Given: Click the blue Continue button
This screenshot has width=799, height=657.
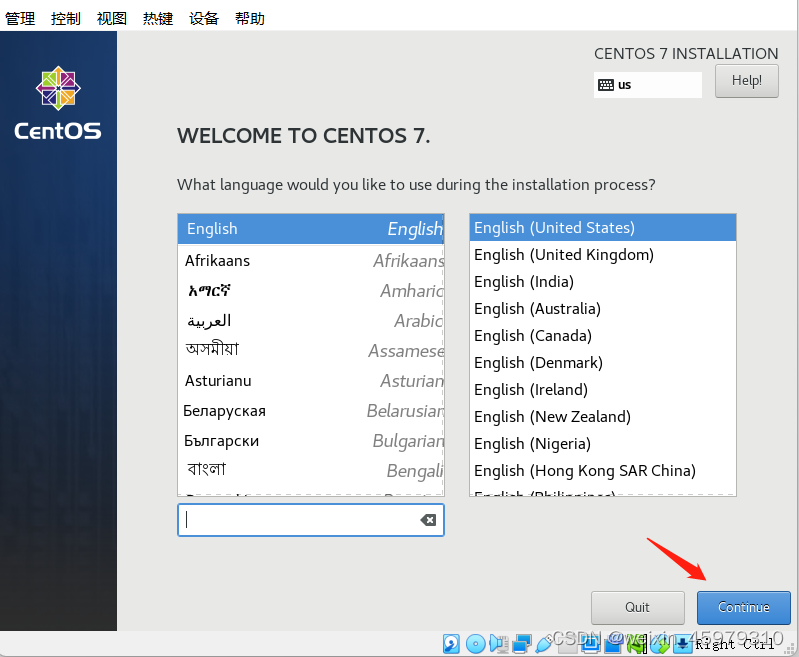Looking at the screenshot, I should tap(743, 607).
